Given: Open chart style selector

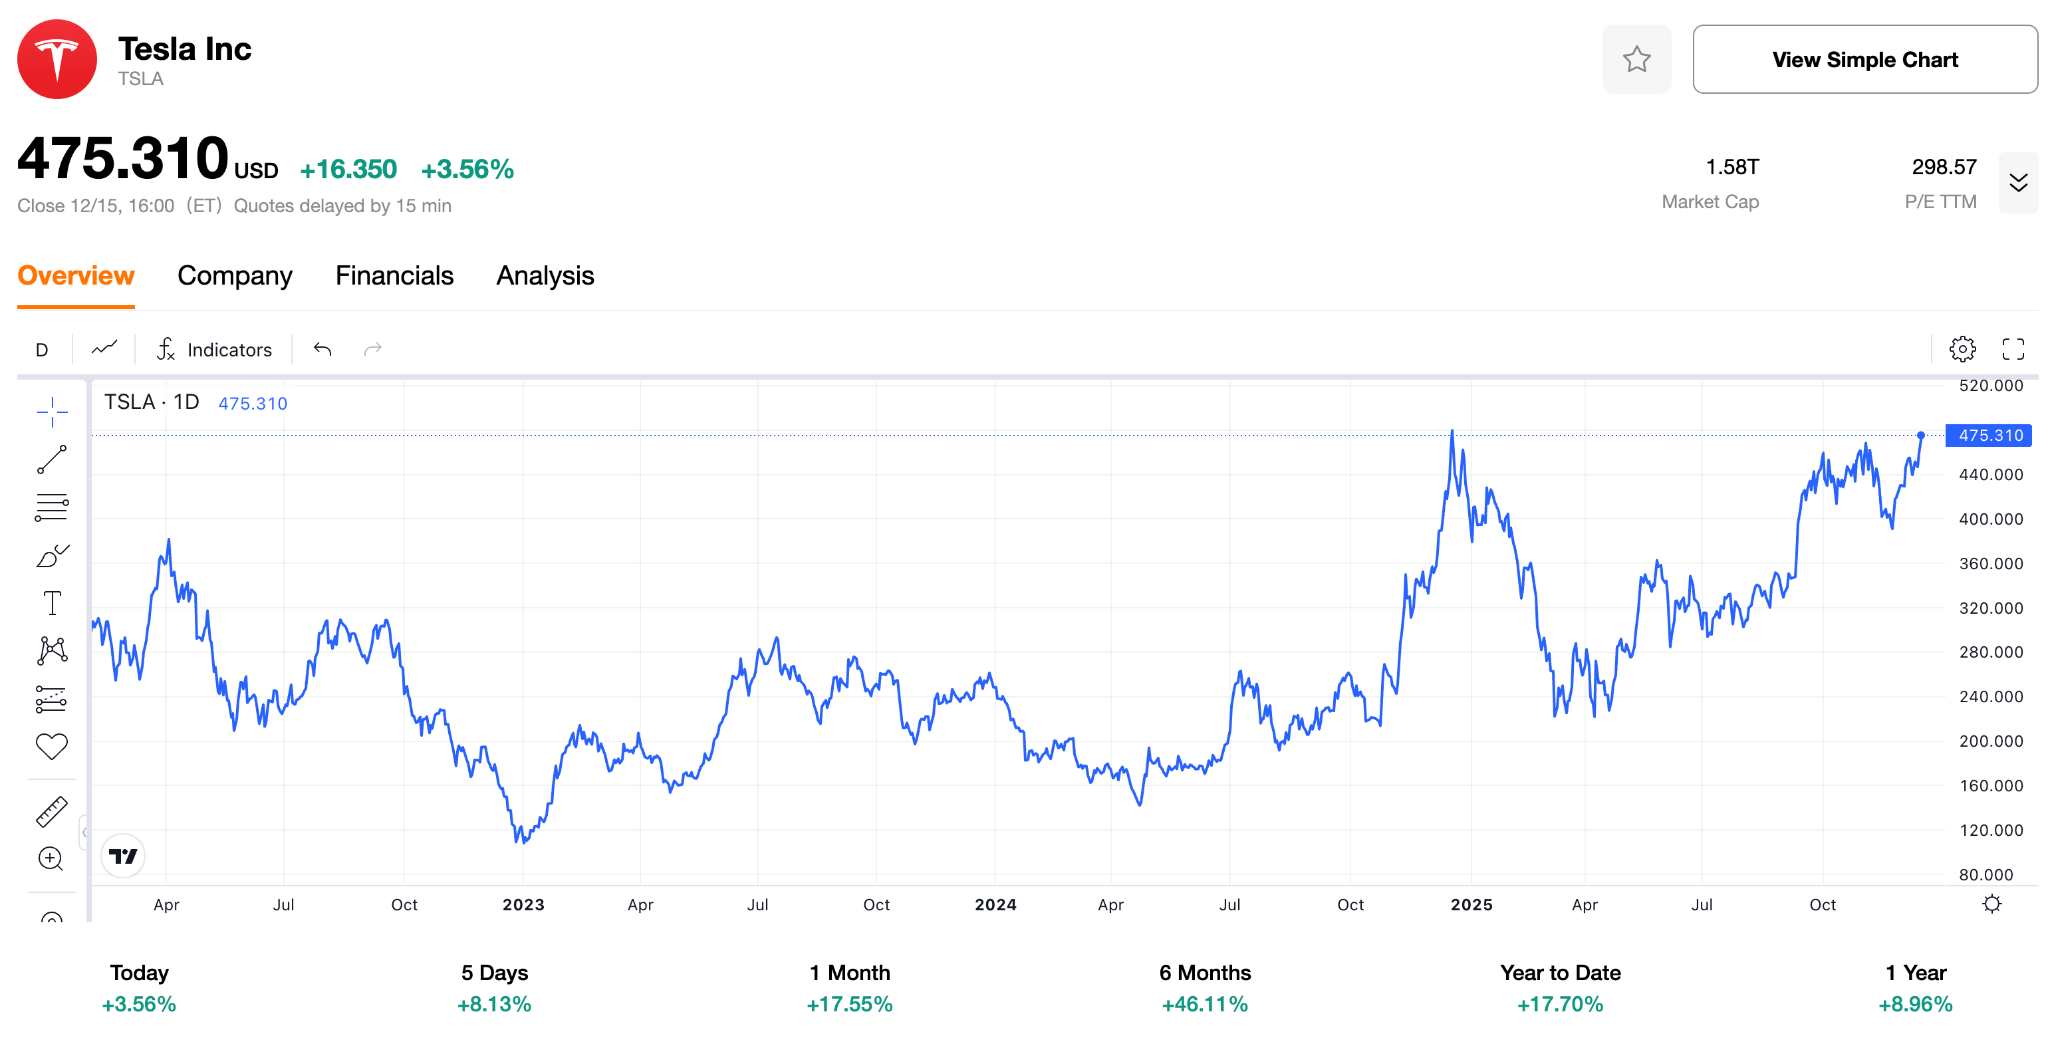Looking at the screenshot, I should [x=104, y=349].
